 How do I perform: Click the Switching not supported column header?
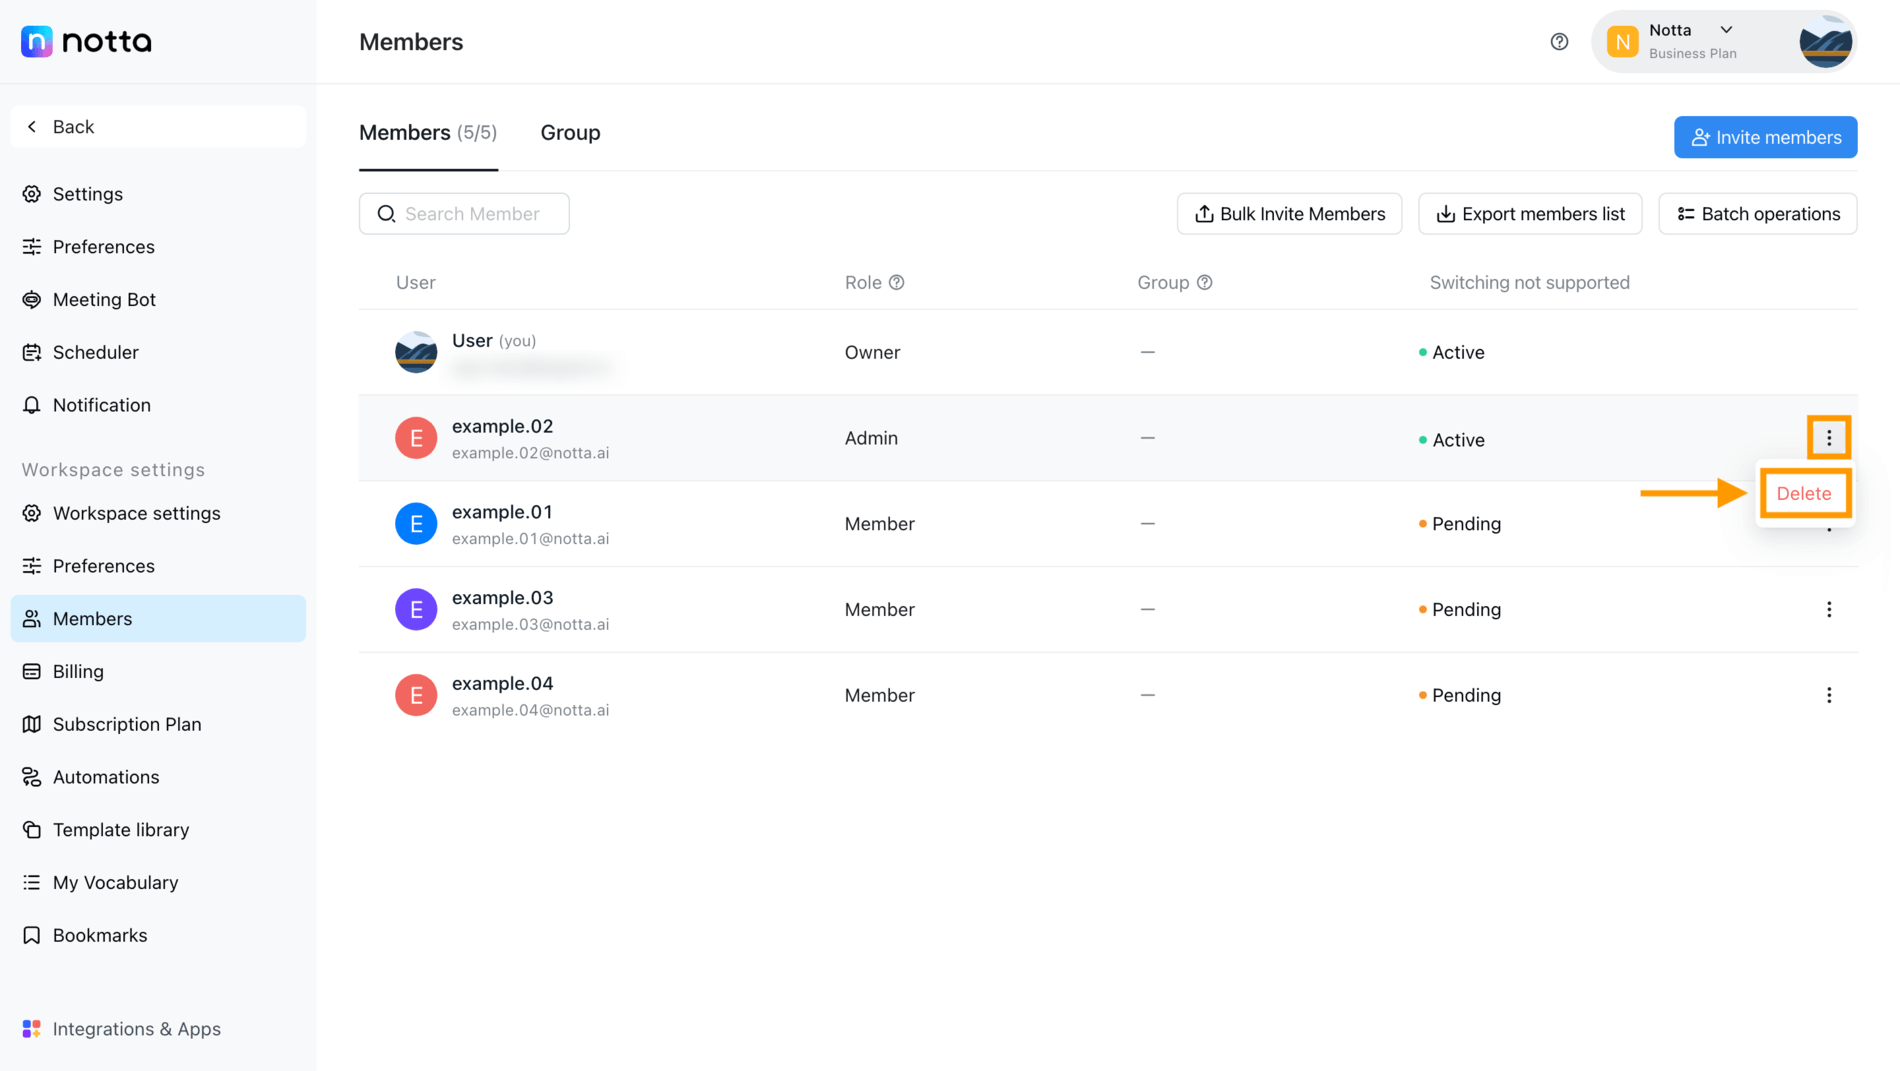click(1529, 283)
